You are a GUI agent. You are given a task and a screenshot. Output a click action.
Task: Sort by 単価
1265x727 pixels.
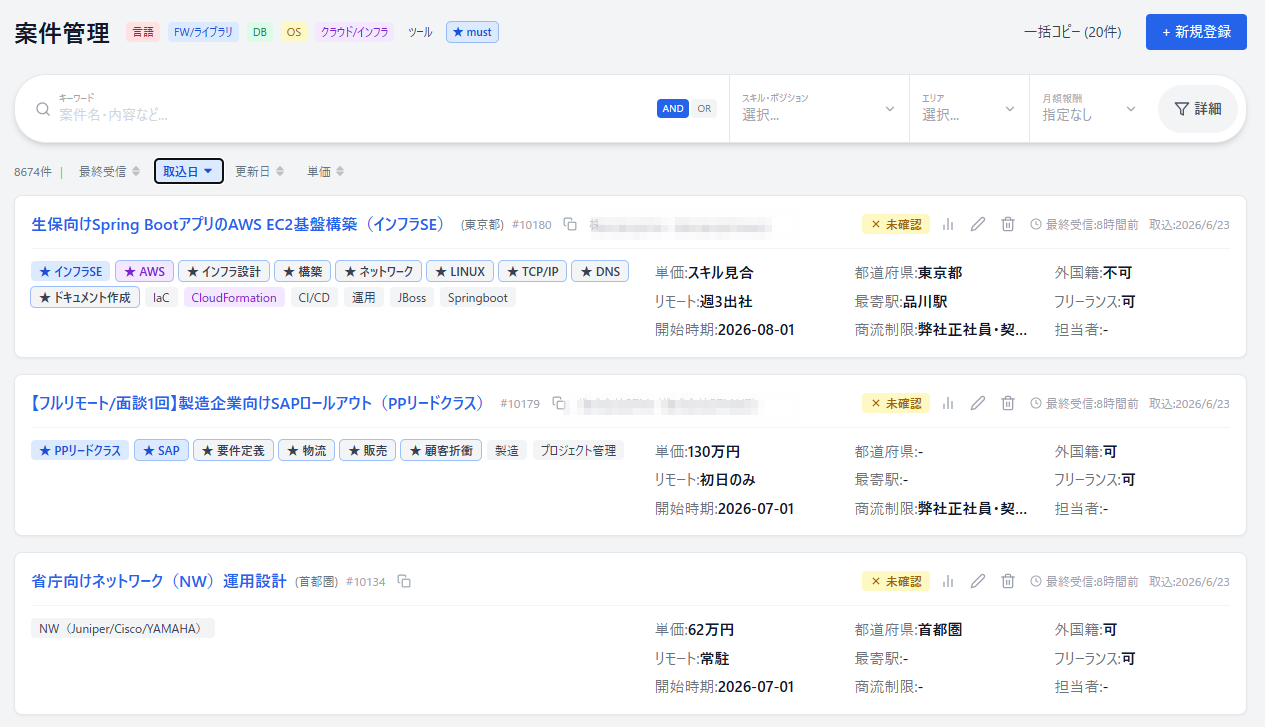[326, 171]
